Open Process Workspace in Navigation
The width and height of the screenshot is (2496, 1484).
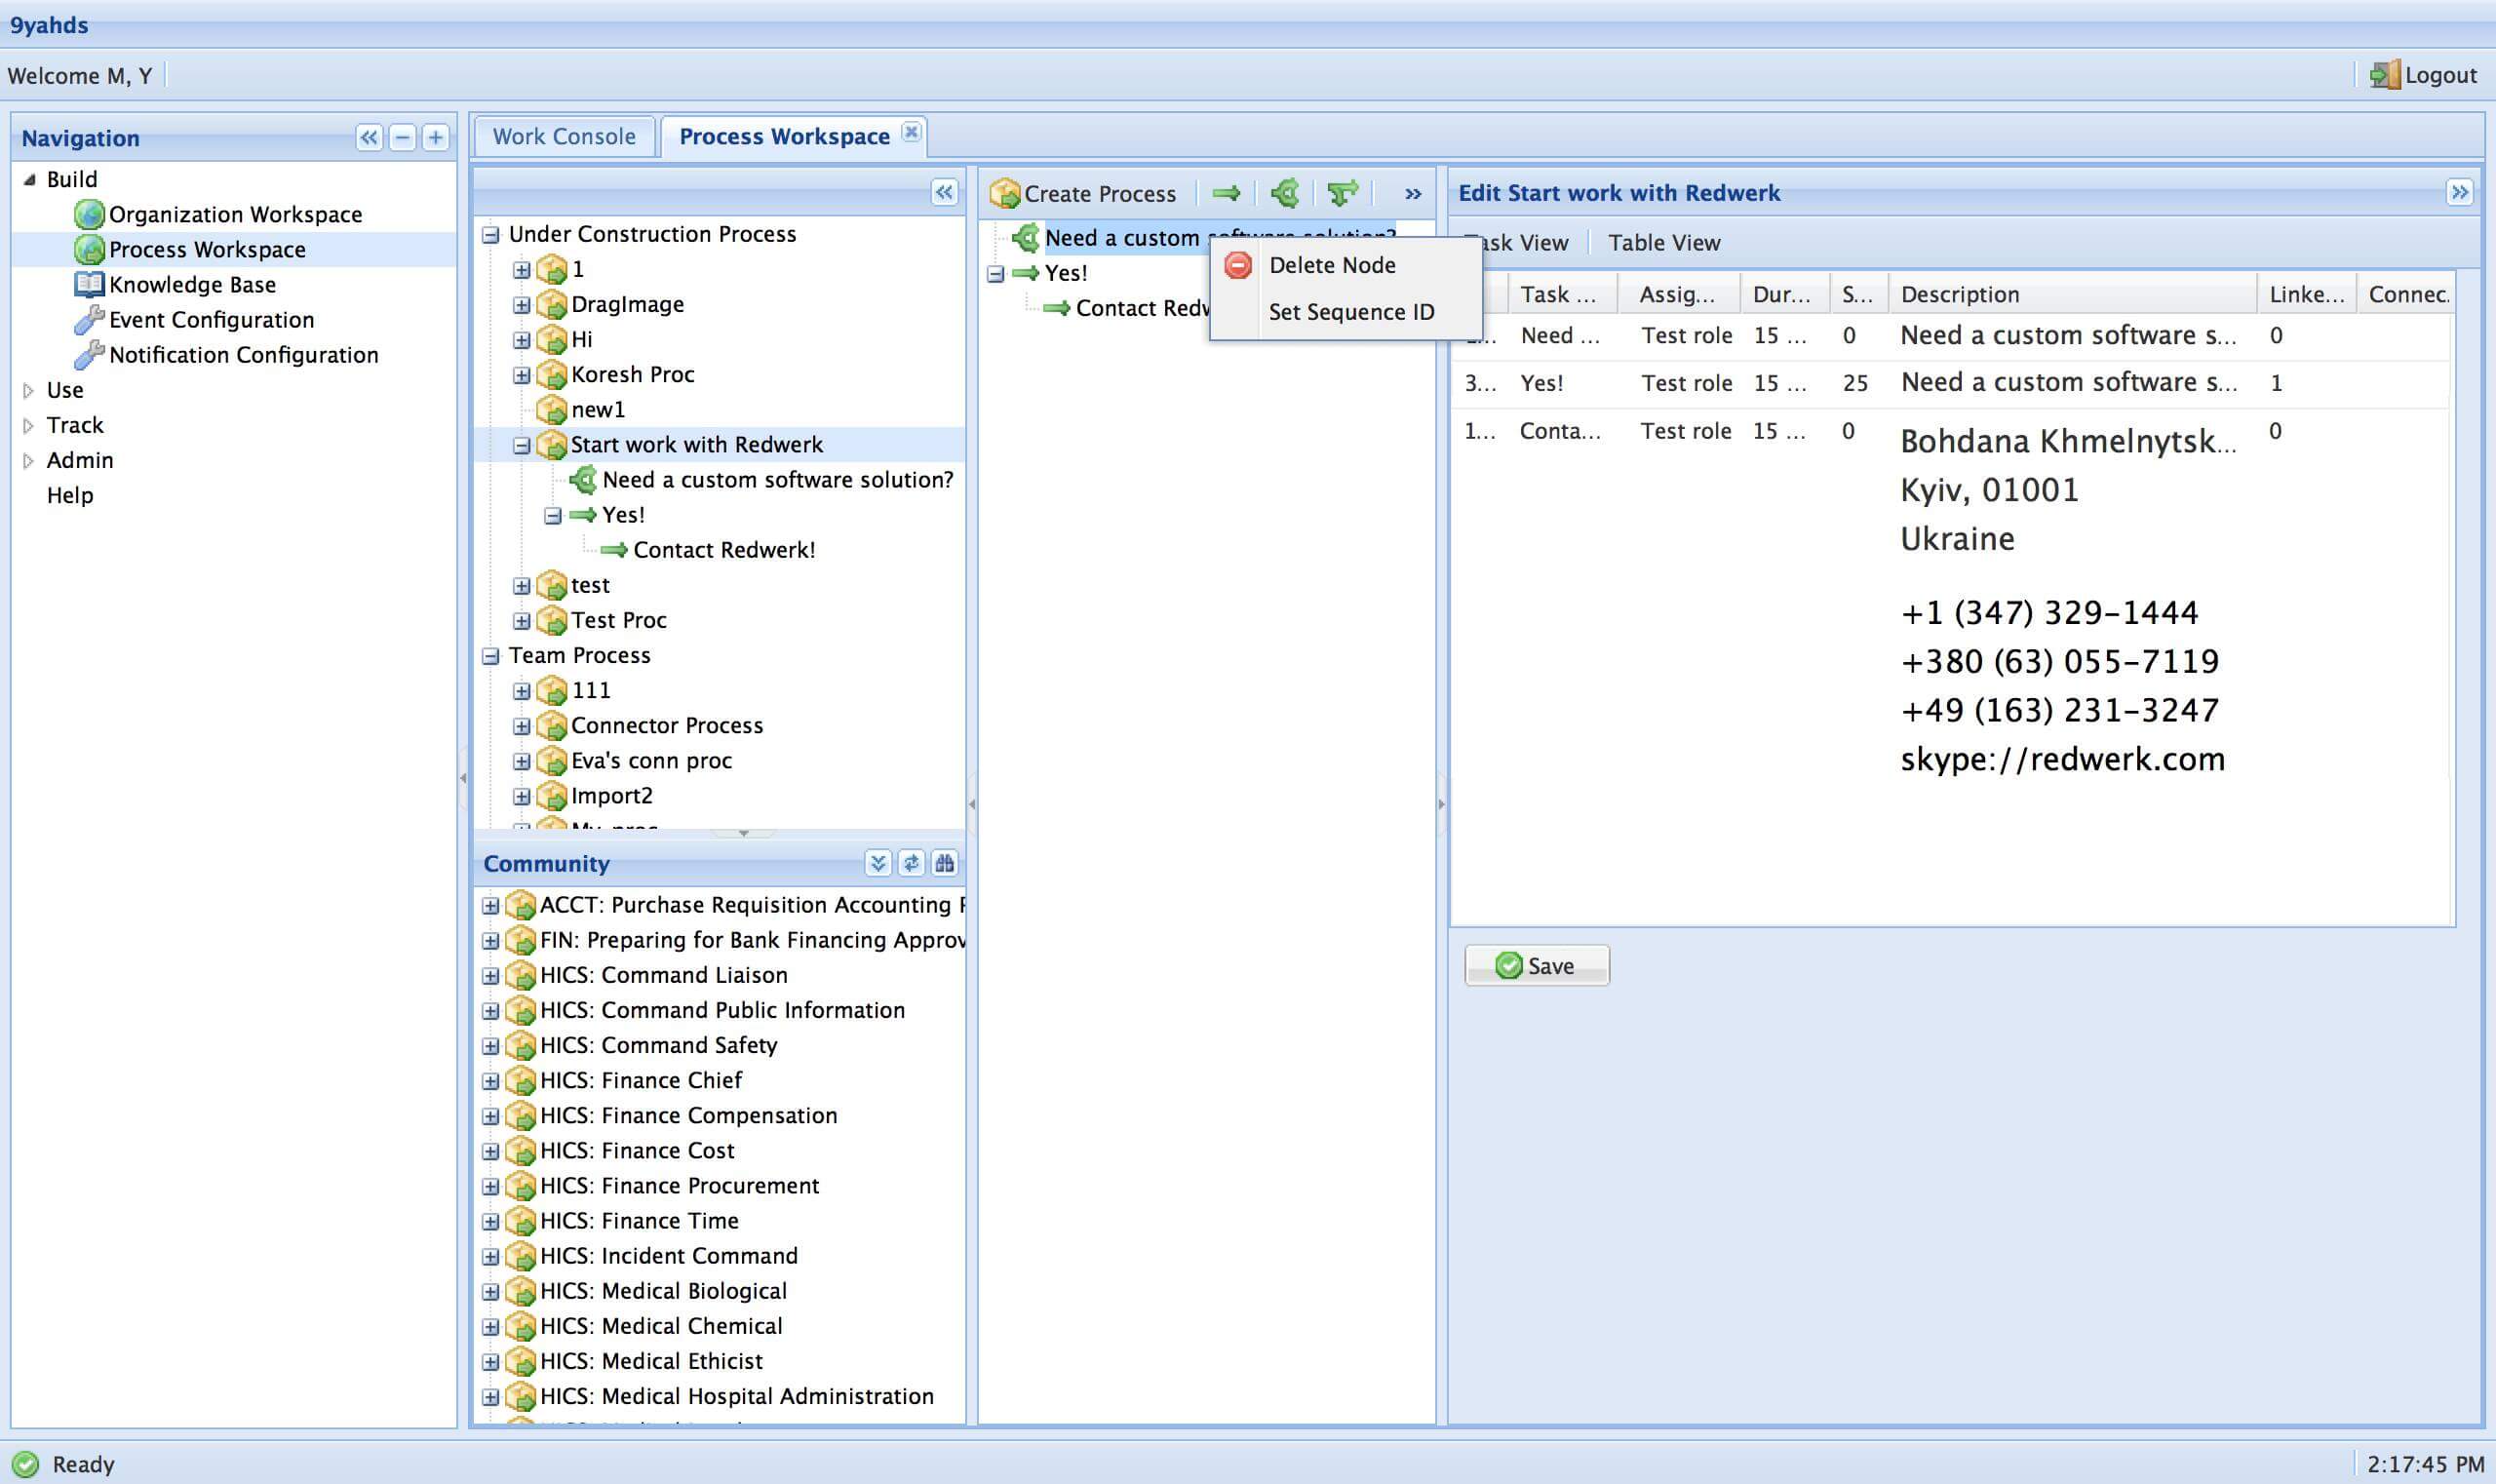tap(207, 249)
